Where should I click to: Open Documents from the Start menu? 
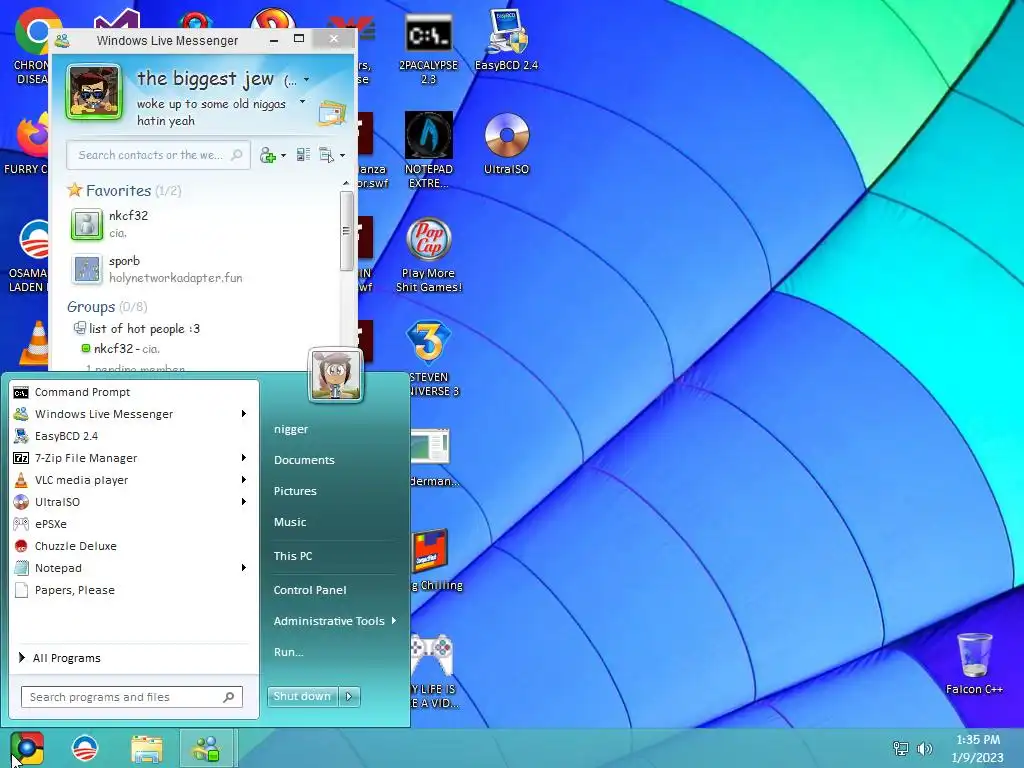[x=304, y=460]
